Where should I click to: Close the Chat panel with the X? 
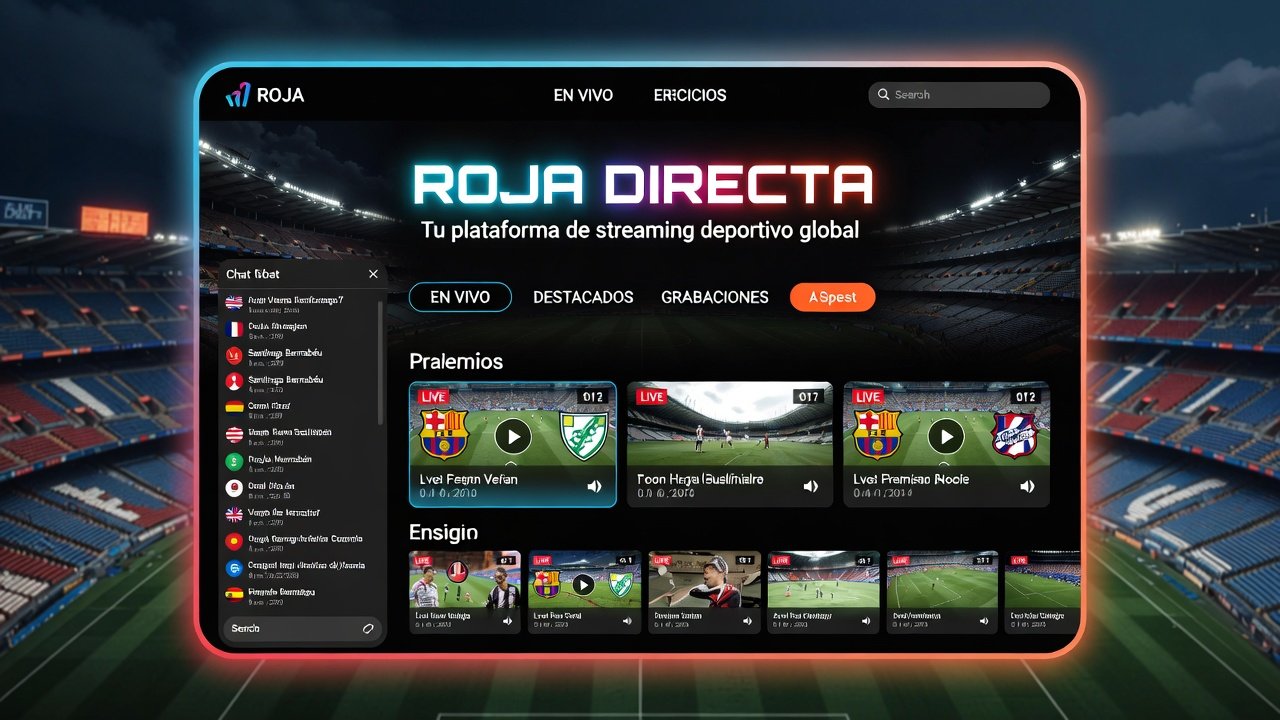tap(373, 274)
